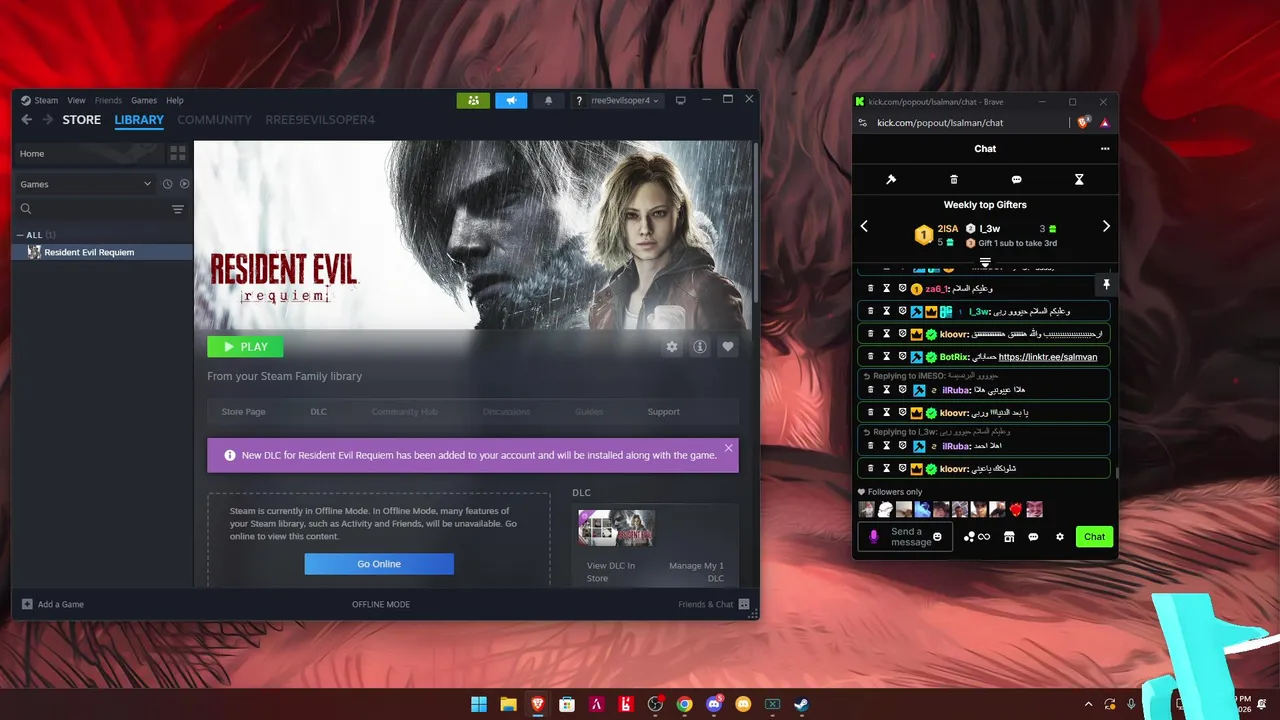Show previous weekly gifters page
1280x720 pixels.
pyautogui.click(x=865, y=226)
